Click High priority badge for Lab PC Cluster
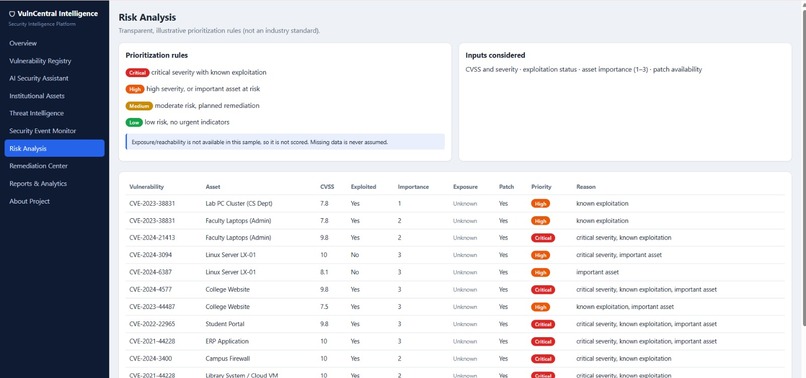This screenshot has height=378, width=806. coord(540,204)
